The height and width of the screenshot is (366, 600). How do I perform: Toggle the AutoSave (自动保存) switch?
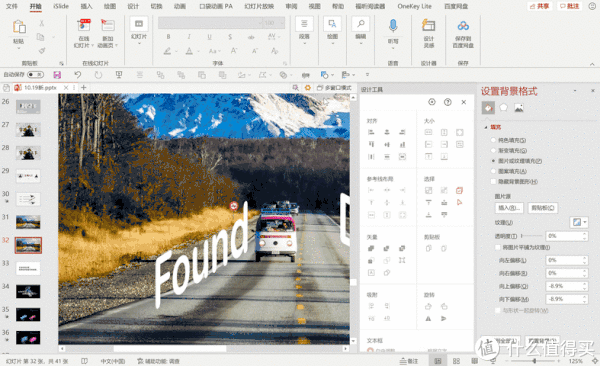tap(35, 75)
